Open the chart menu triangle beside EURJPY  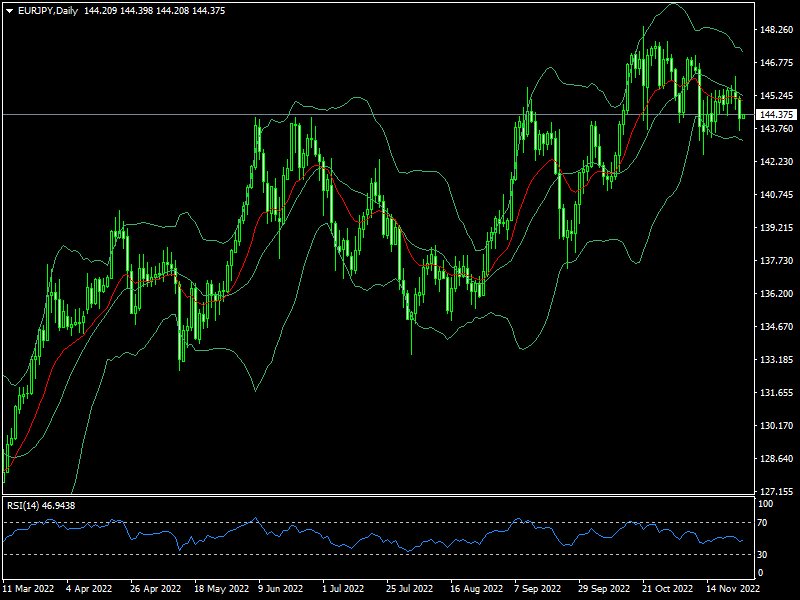(x=10, y=11)
